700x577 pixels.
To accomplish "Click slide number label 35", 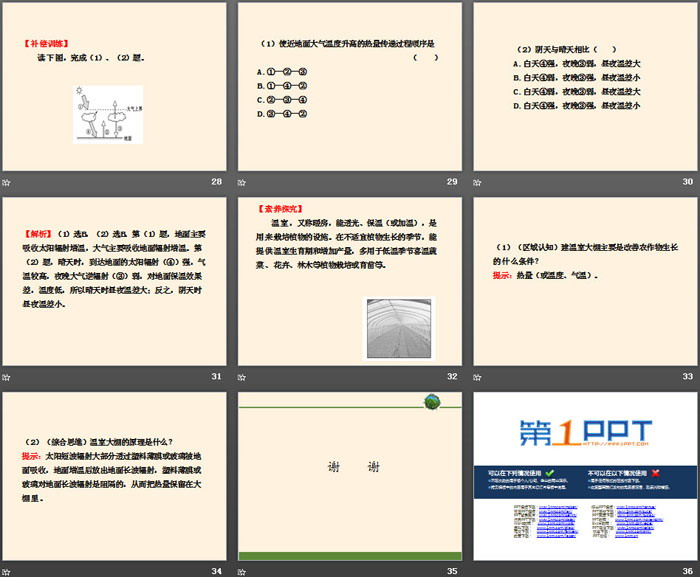I will [452, 571].
